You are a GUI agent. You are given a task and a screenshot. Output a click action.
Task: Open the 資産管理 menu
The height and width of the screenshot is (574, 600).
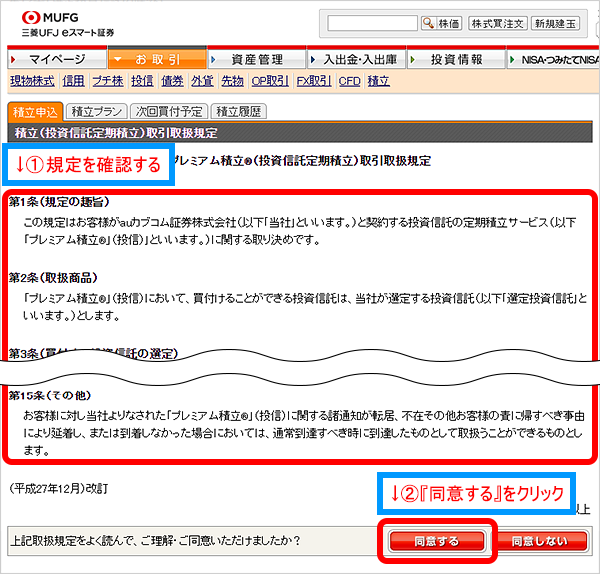(257, 59)
